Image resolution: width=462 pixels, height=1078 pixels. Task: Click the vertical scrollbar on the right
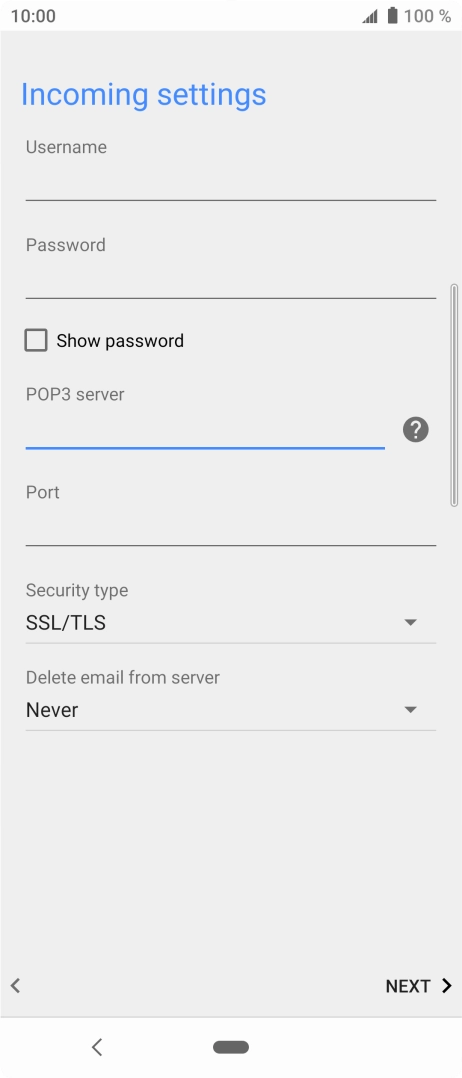[x=454, y=395]
